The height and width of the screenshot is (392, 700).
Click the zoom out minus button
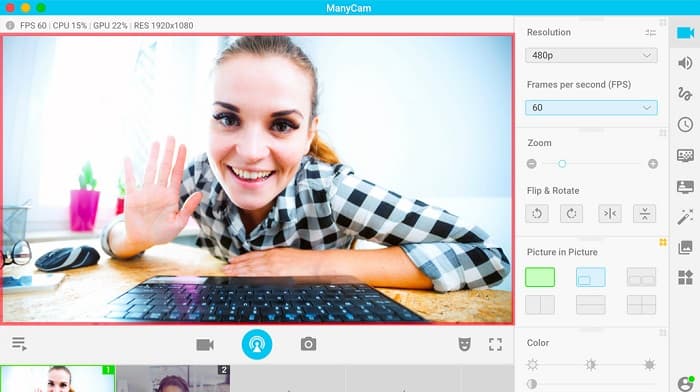531,164
